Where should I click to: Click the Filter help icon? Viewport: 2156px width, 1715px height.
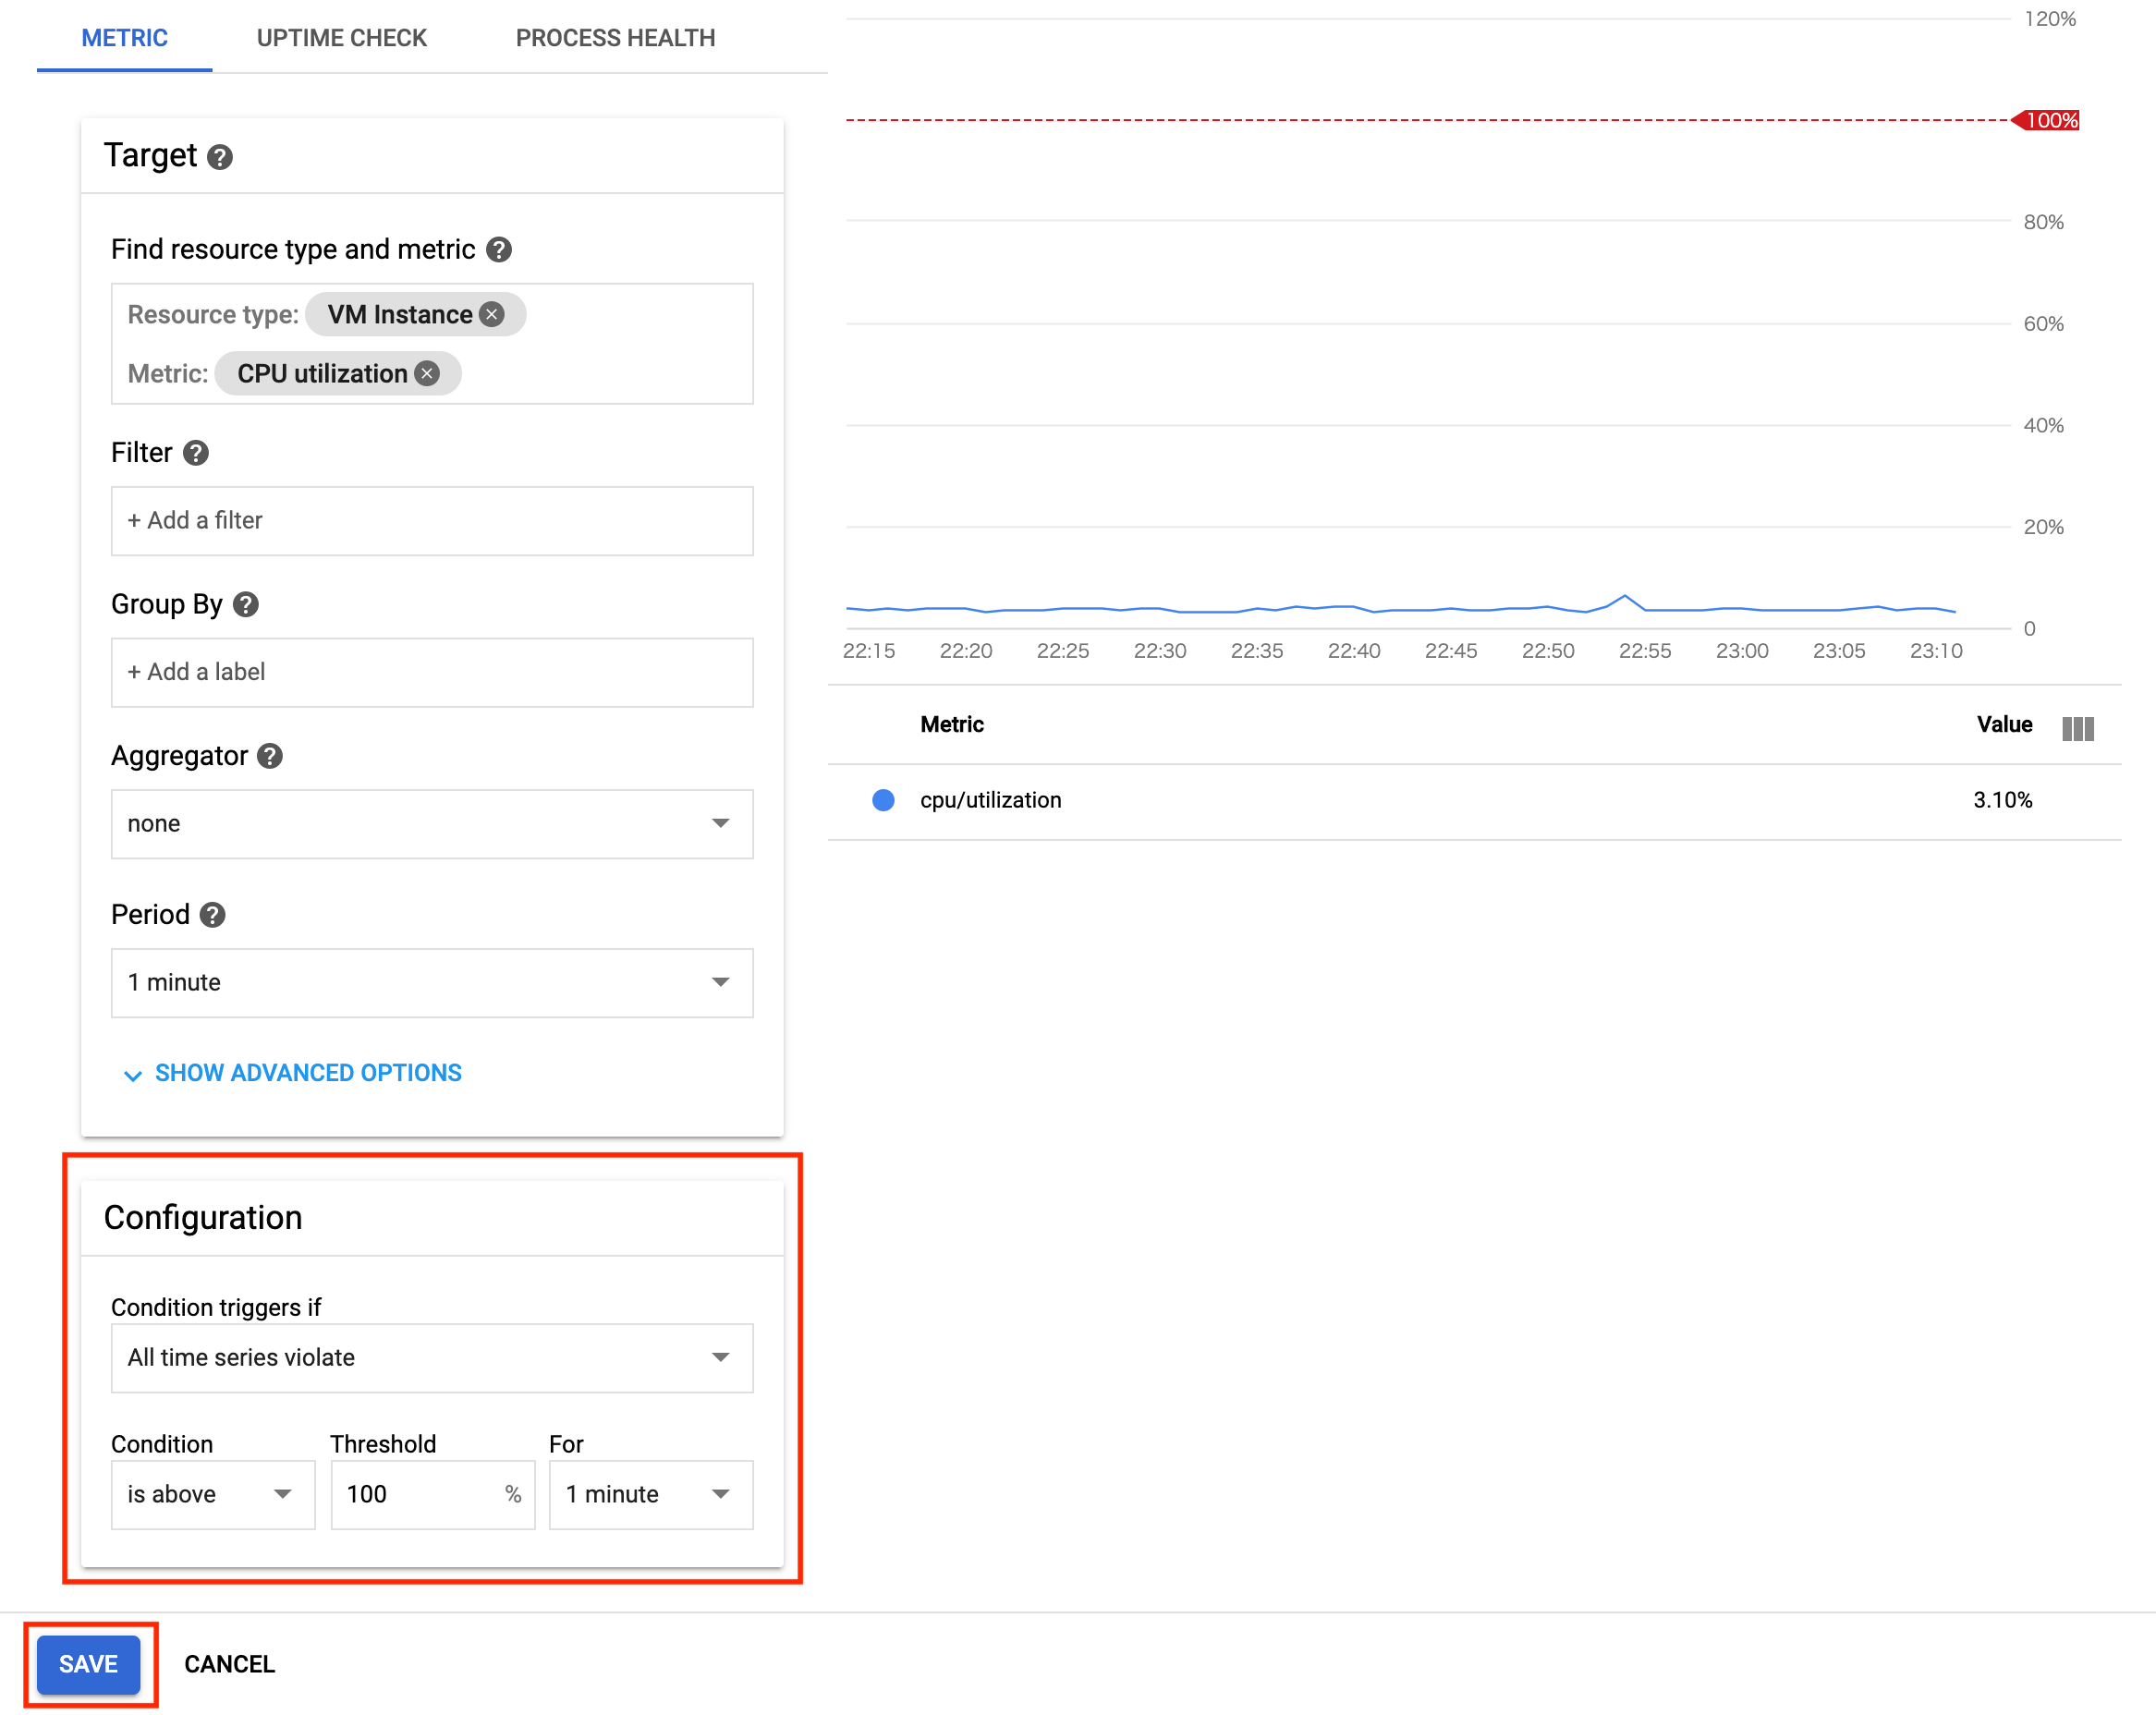point(196,453)
